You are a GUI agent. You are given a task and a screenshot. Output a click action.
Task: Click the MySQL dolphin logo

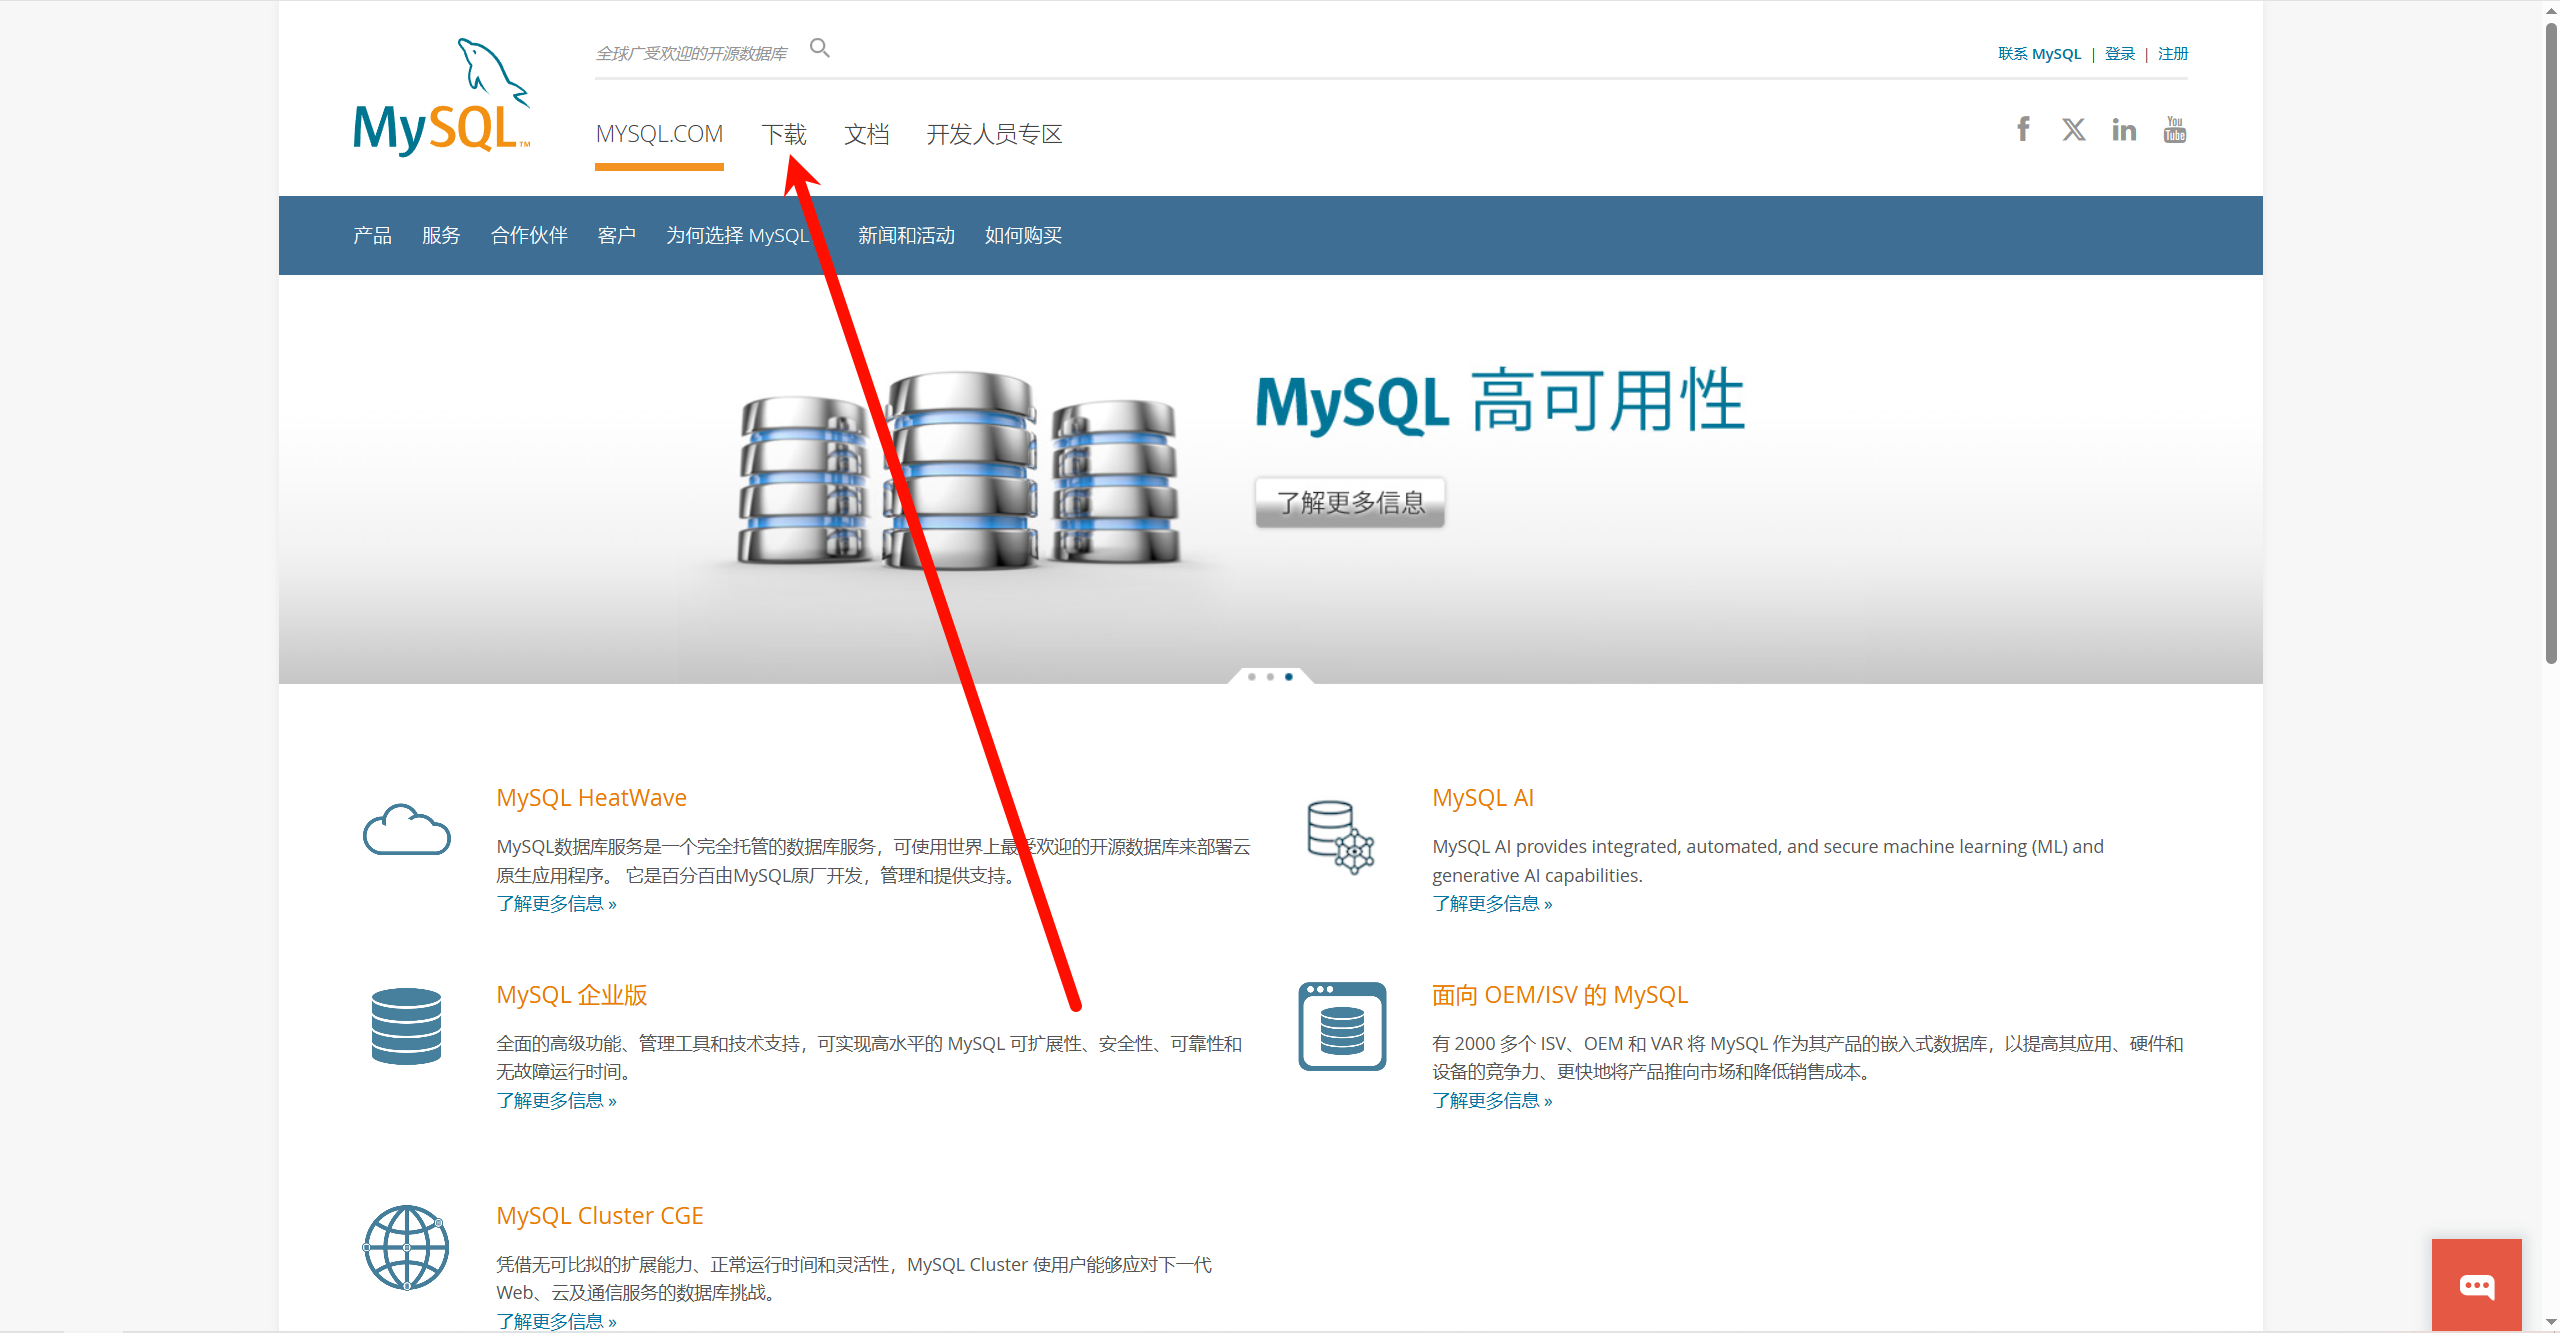tap(441, 98)
